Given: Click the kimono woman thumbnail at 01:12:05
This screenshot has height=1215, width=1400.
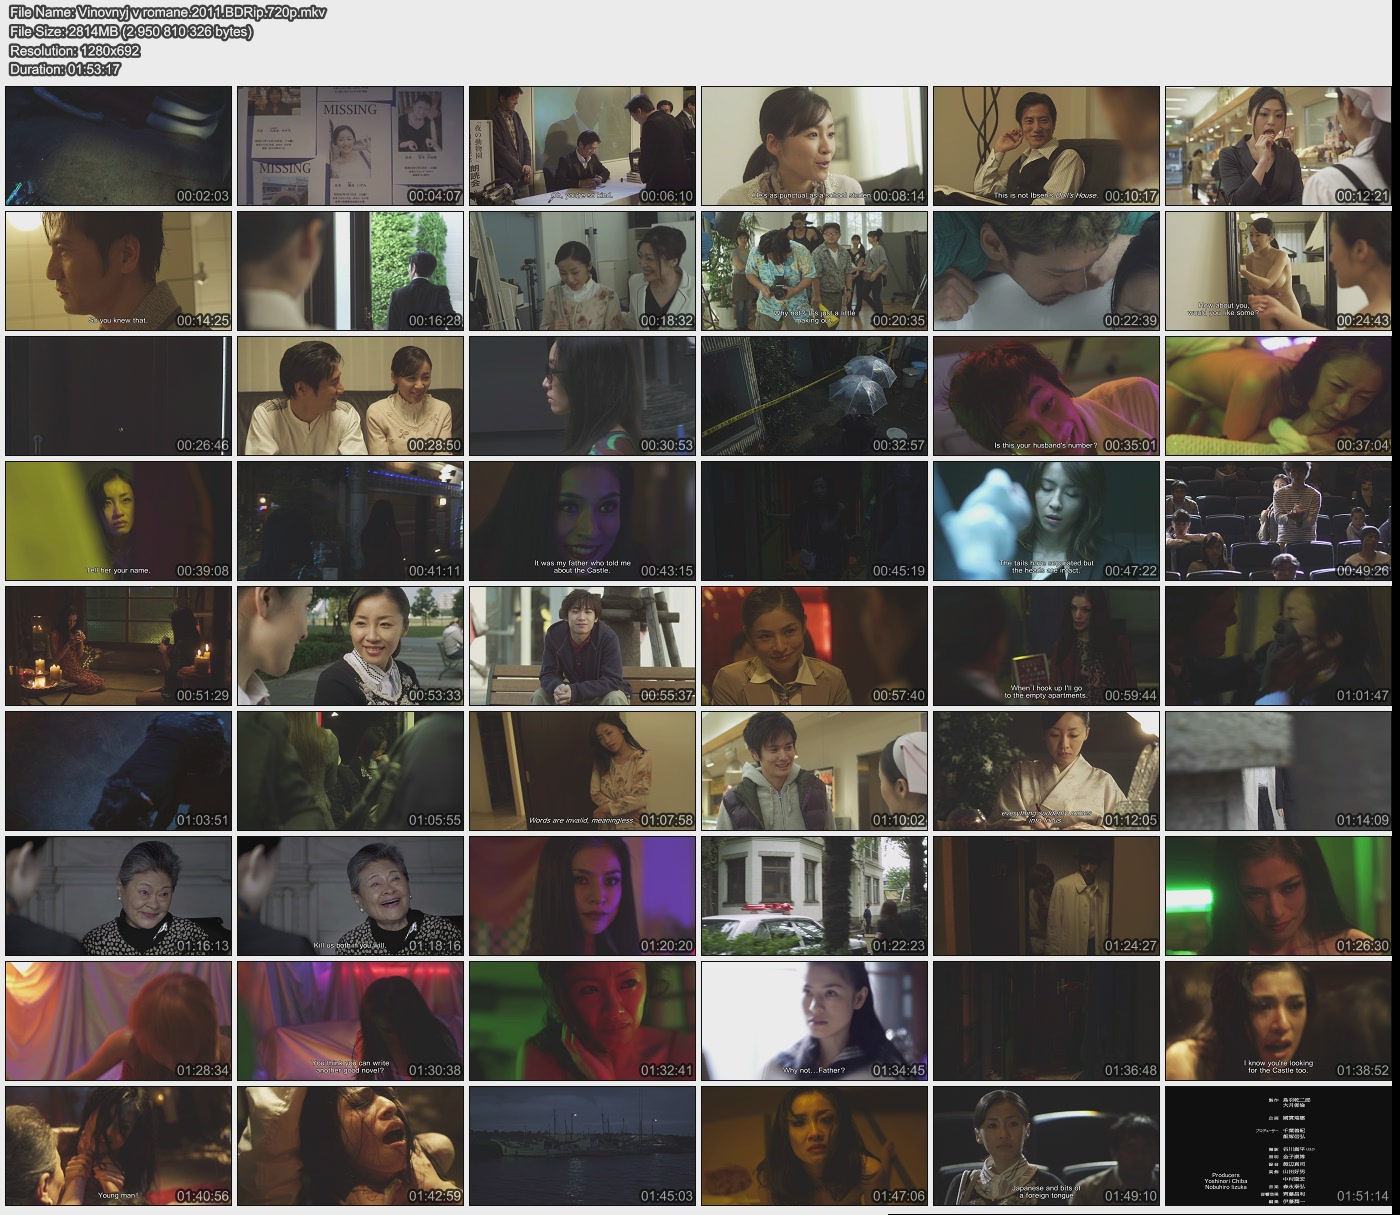Looking at the screenshot, I should (x=1046, y=771).
